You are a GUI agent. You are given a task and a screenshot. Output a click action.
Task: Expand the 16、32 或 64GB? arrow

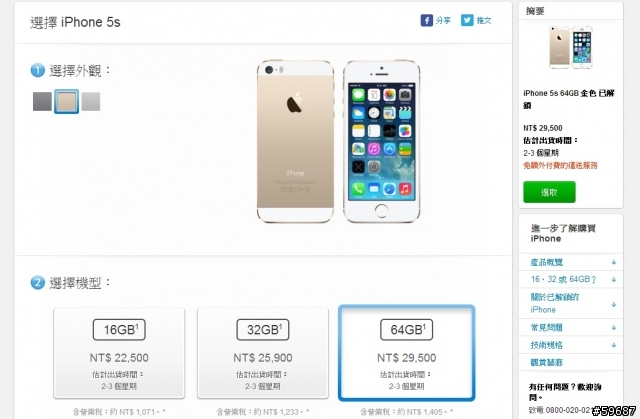point(613,279)
